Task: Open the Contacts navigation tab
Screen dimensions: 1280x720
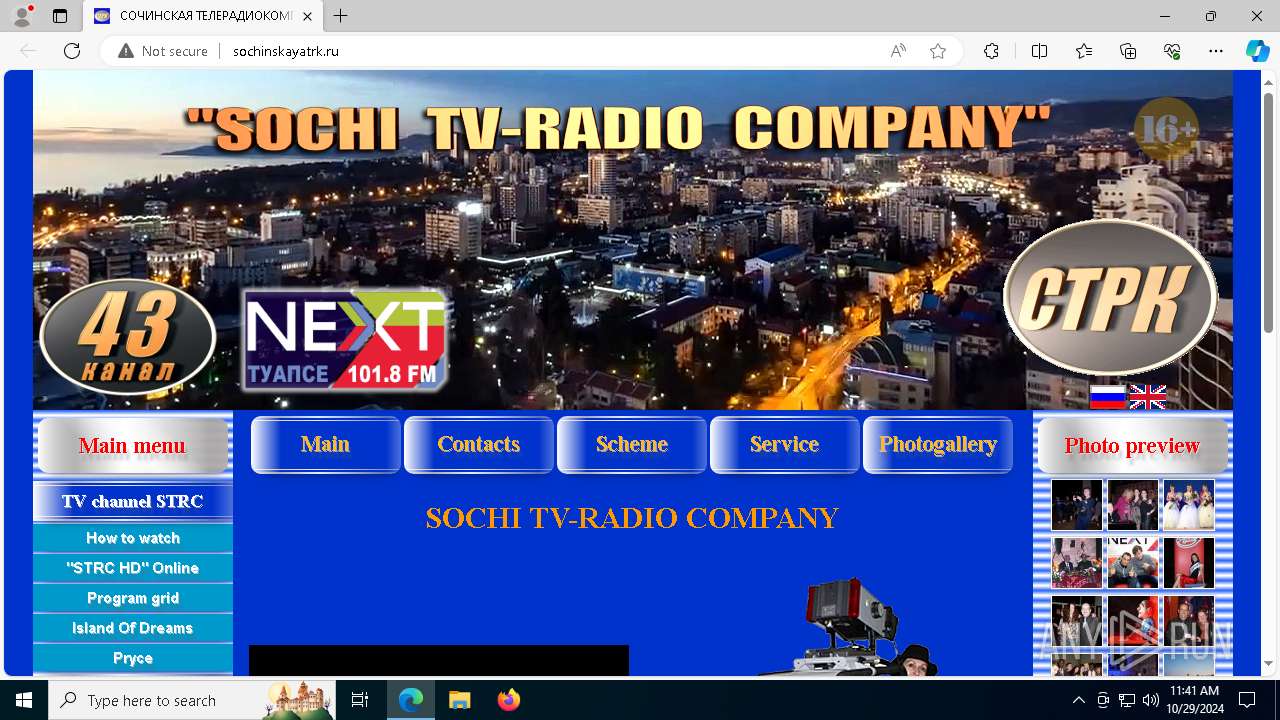Action: point(479,445)
